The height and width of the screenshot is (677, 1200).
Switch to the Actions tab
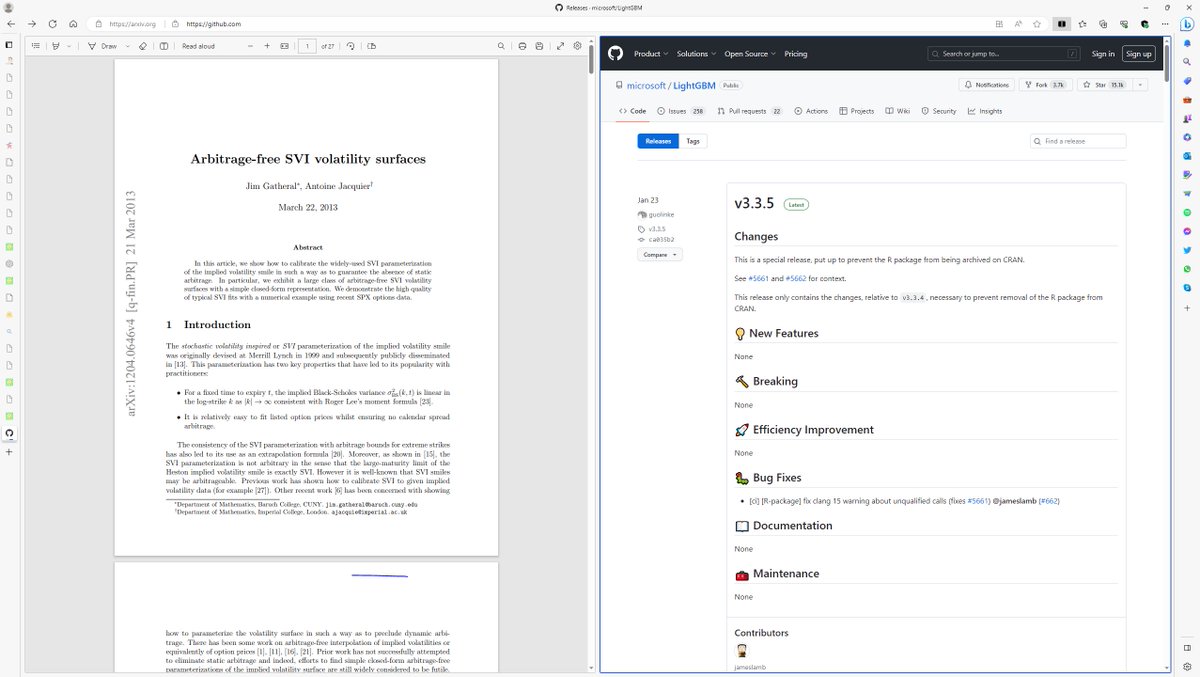811,111
